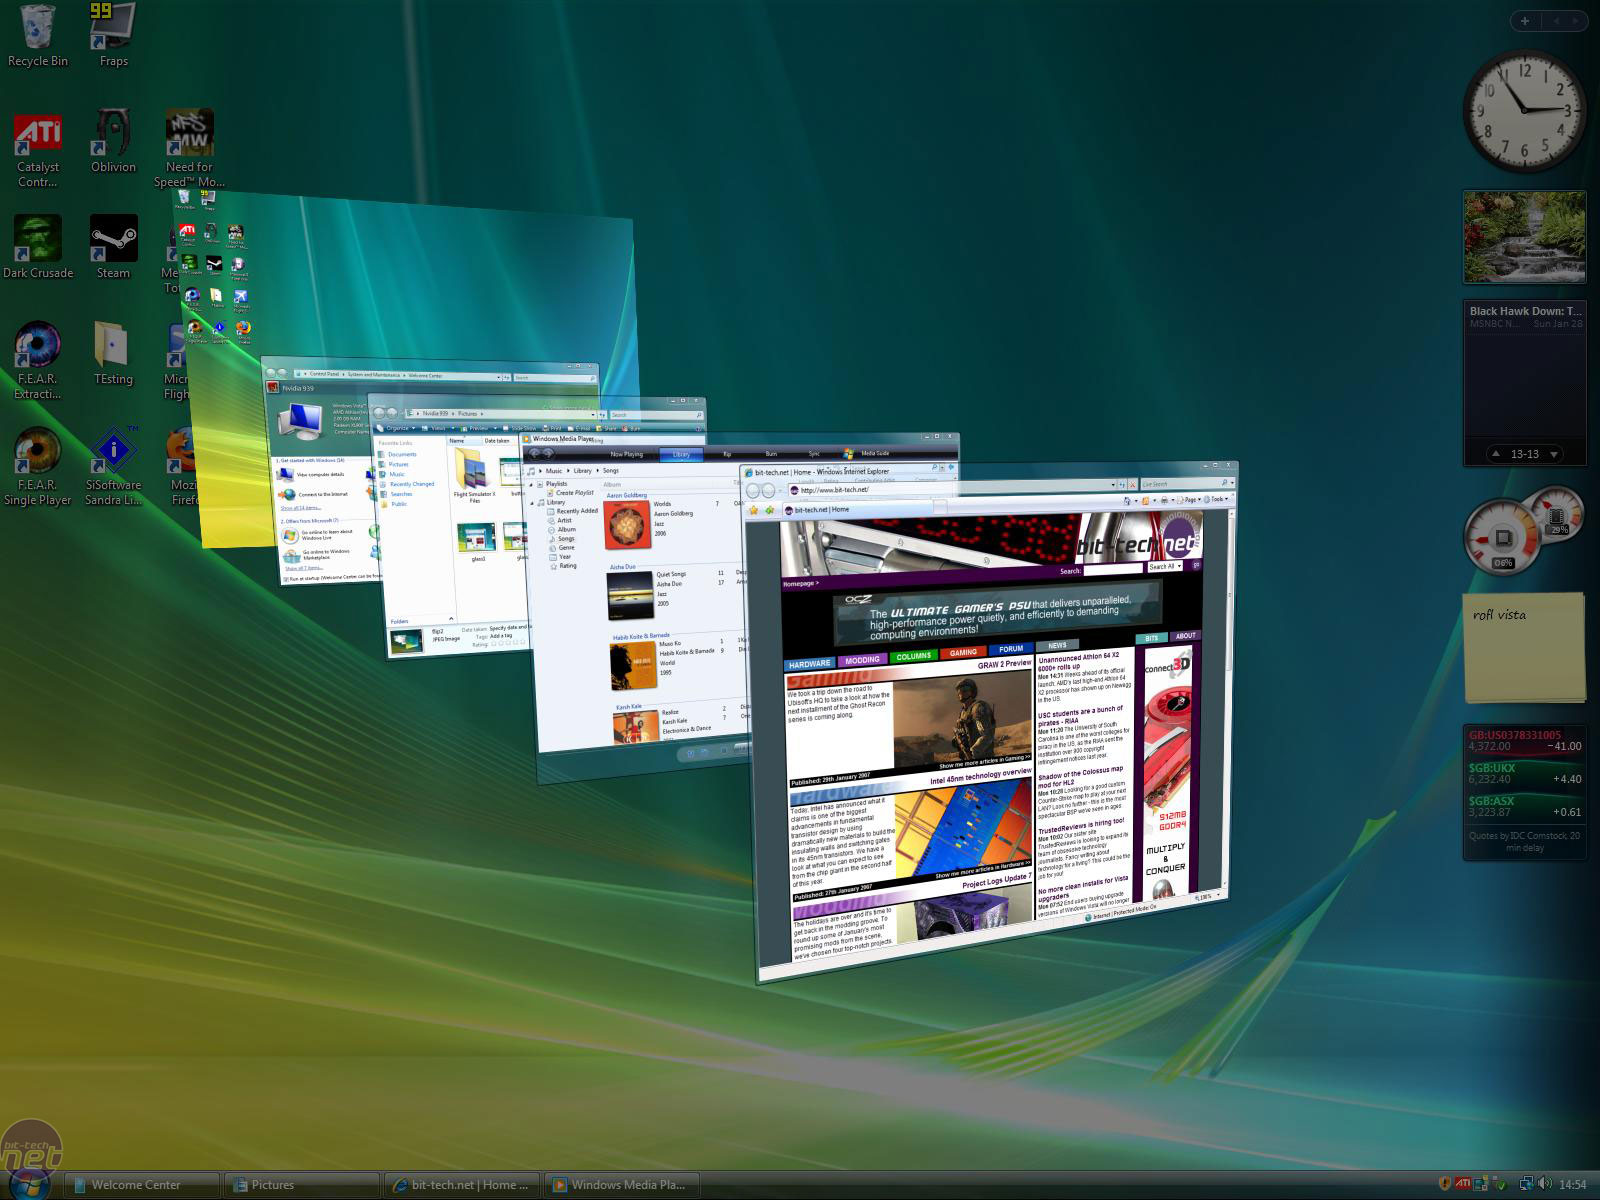Click the feed gadget down arrow next to 13-13
Image resolution: width=1600 pixels, height=1200 pixels.
(1554, 454)
